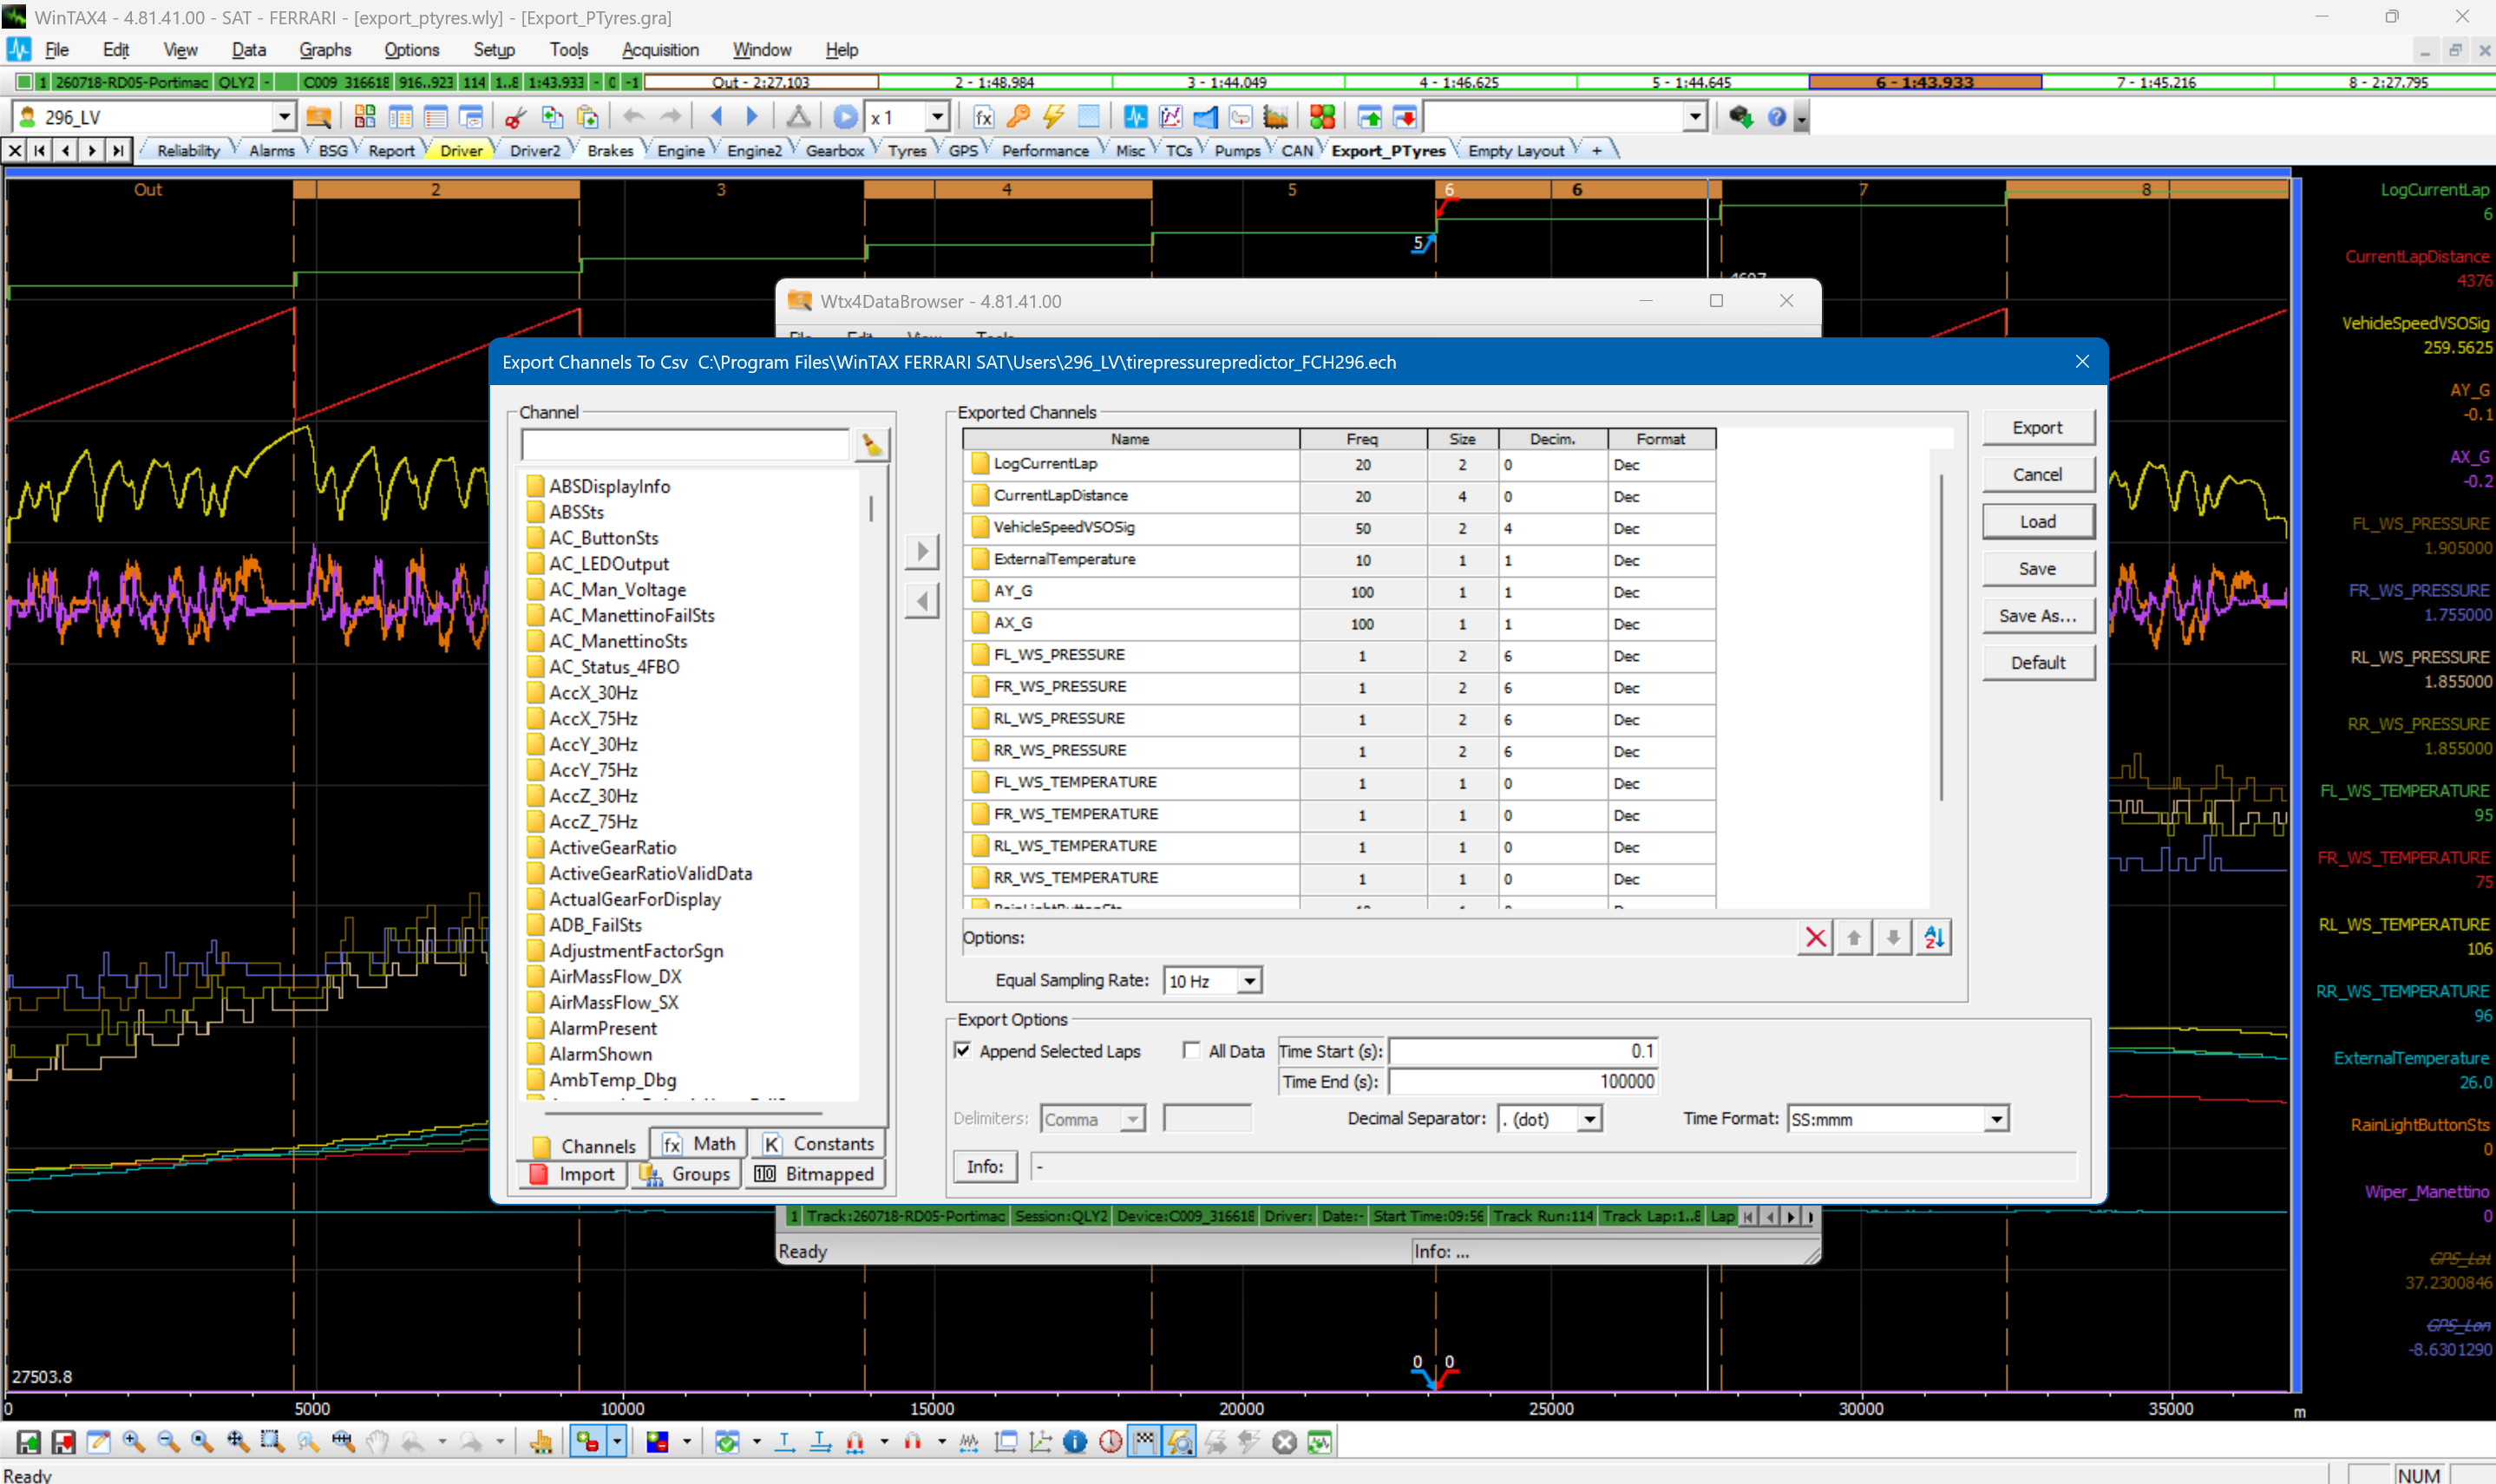Click the right arrow to add channel
This screenshot has height=1484, width=2496.
922,551
